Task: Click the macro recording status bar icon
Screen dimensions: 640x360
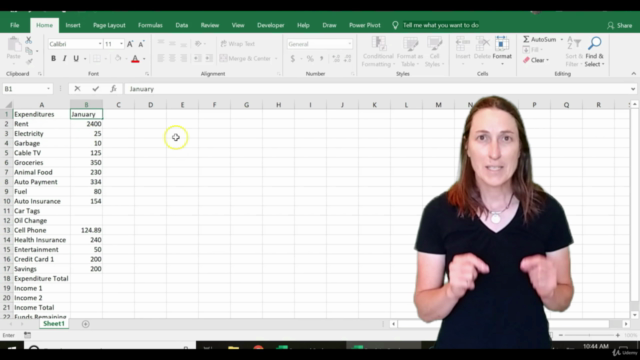Action: click(x=27, y=335)
